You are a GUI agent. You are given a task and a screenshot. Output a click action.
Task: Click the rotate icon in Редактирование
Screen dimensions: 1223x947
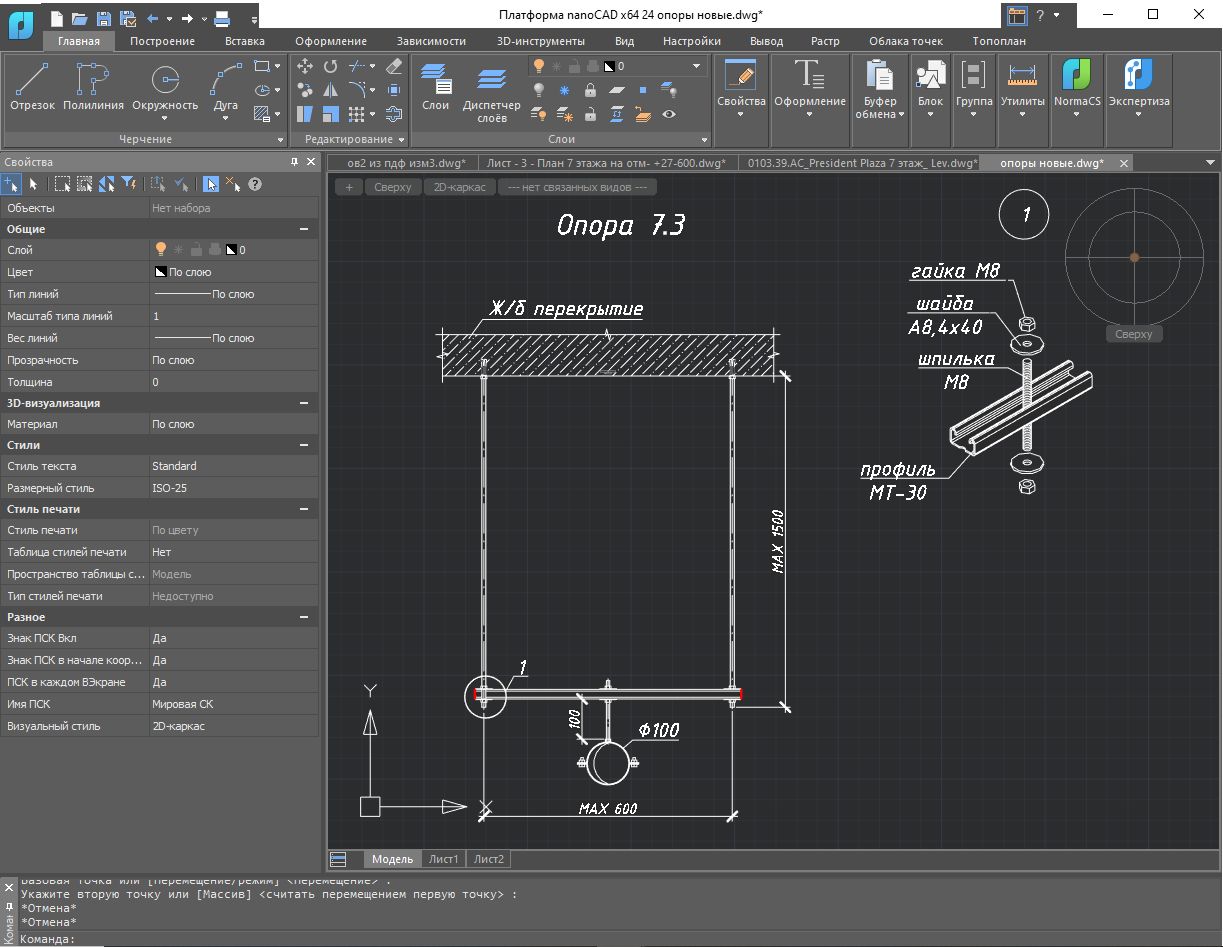[x=331, y=66]
